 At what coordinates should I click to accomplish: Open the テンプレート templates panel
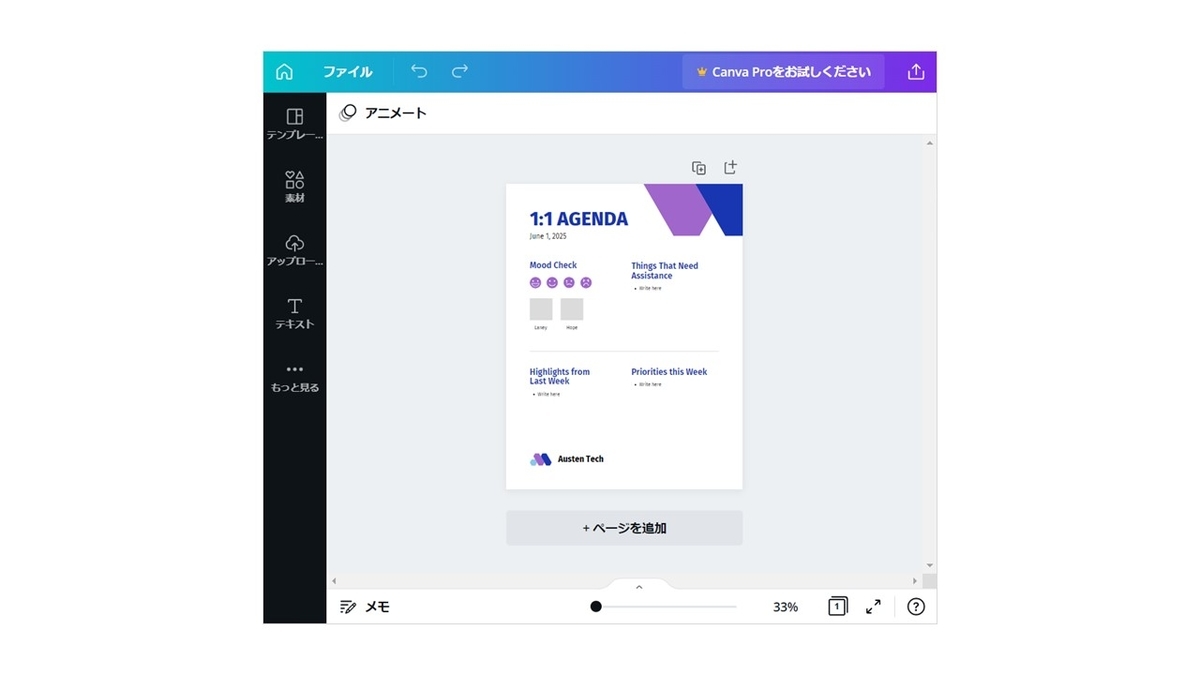(x=295, y=124)
